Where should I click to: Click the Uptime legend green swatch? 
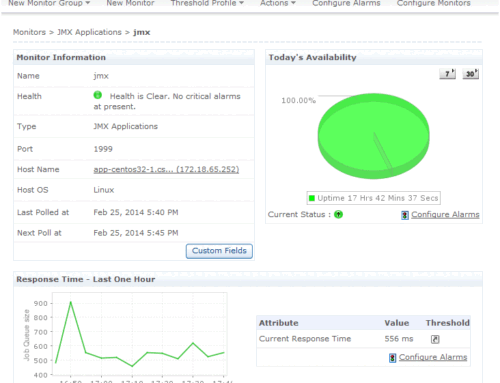tap(312, 198)
